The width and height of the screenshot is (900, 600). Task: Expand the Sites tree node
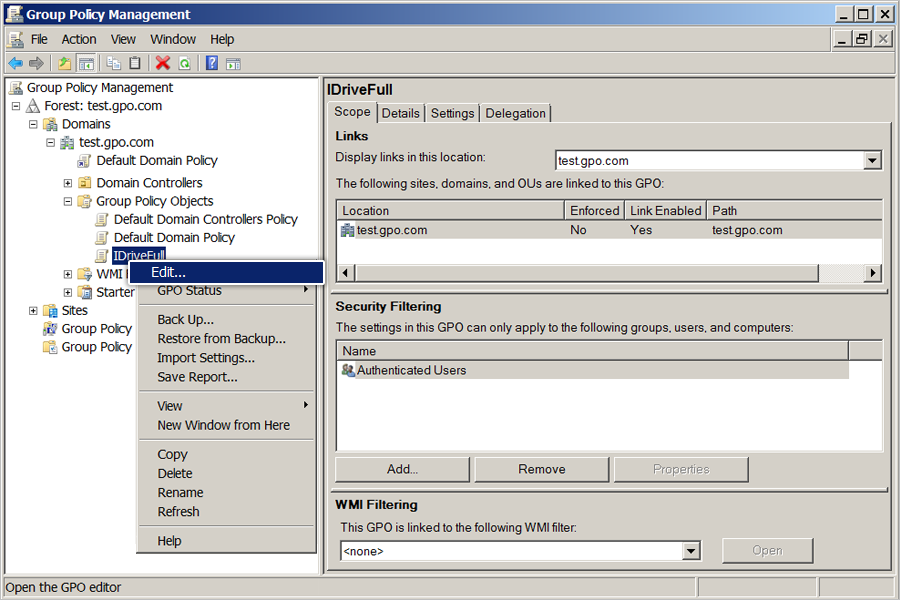(x=33, y=311)
